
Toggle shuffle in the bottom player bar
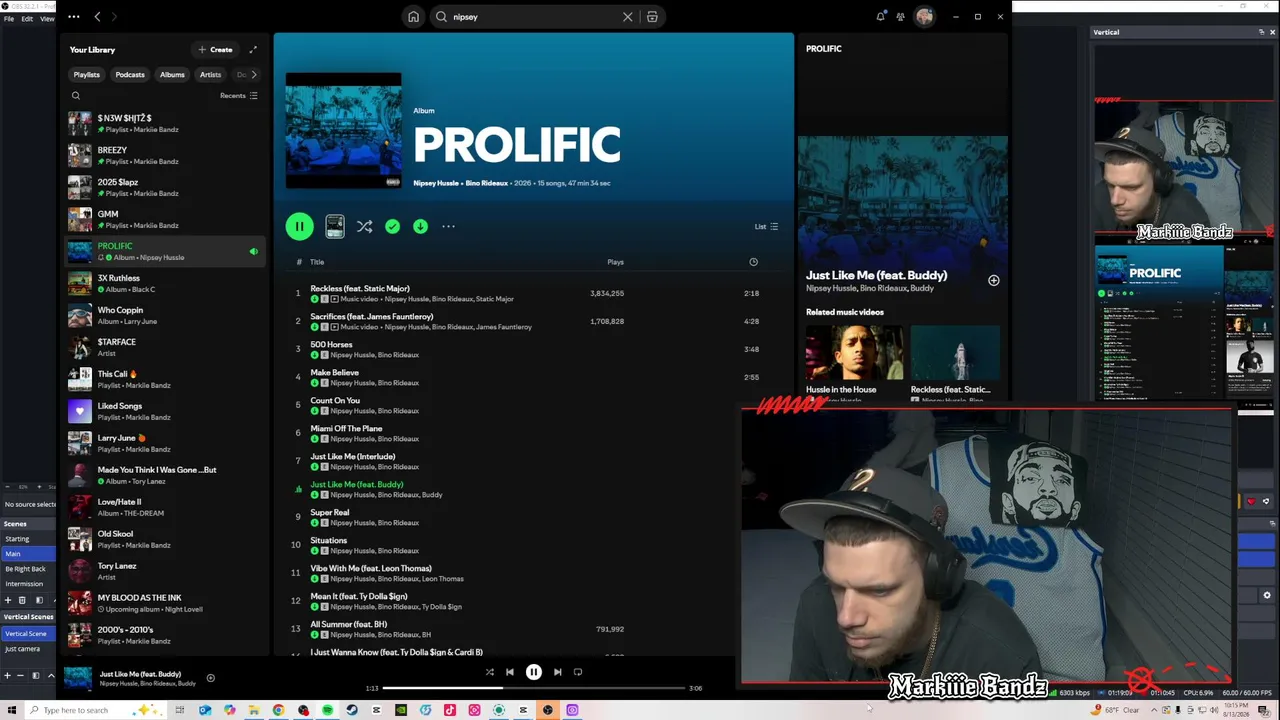pos(489,672)
